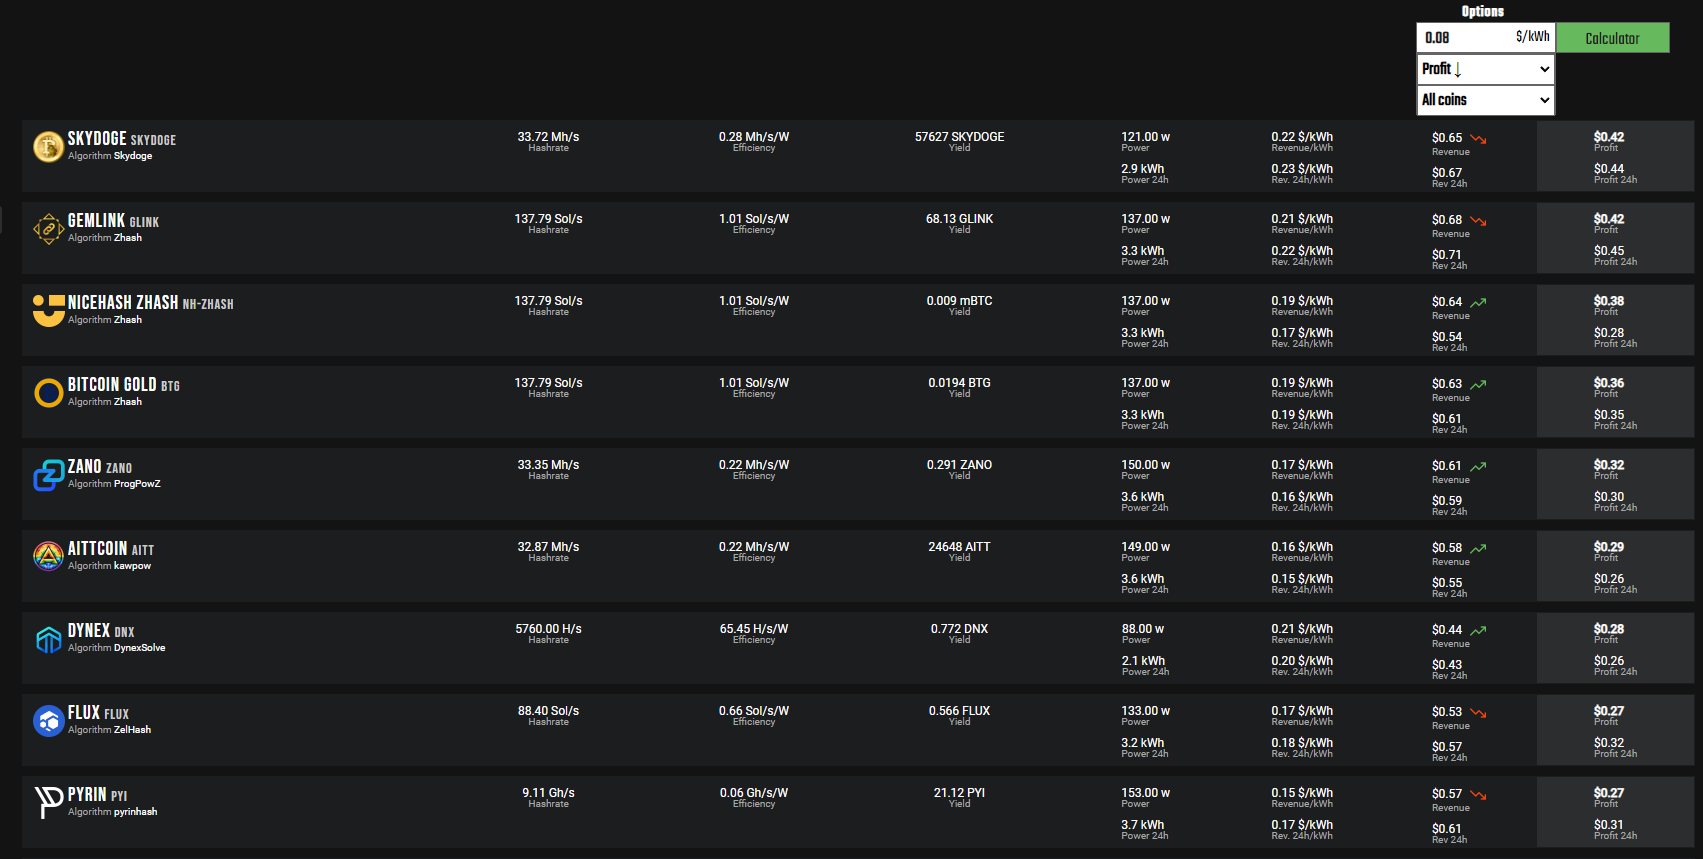Click Dynex's green upward revenue trend arrow
Image resolution: width=1703 pixels, height=859 pixels.
click(1478, 630)
